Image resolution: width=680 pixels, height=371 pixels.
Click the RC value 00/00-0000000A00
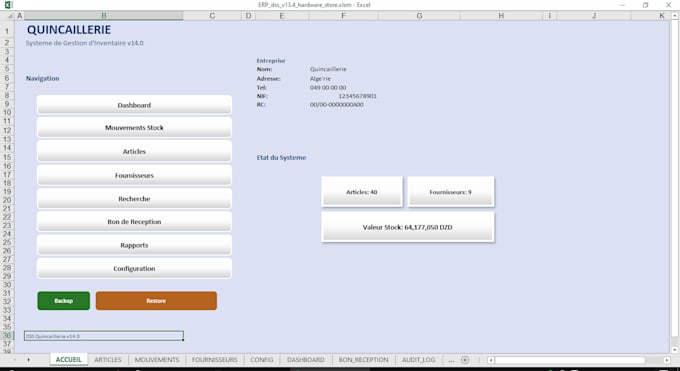pyautogui.click(x=337, y=105)
